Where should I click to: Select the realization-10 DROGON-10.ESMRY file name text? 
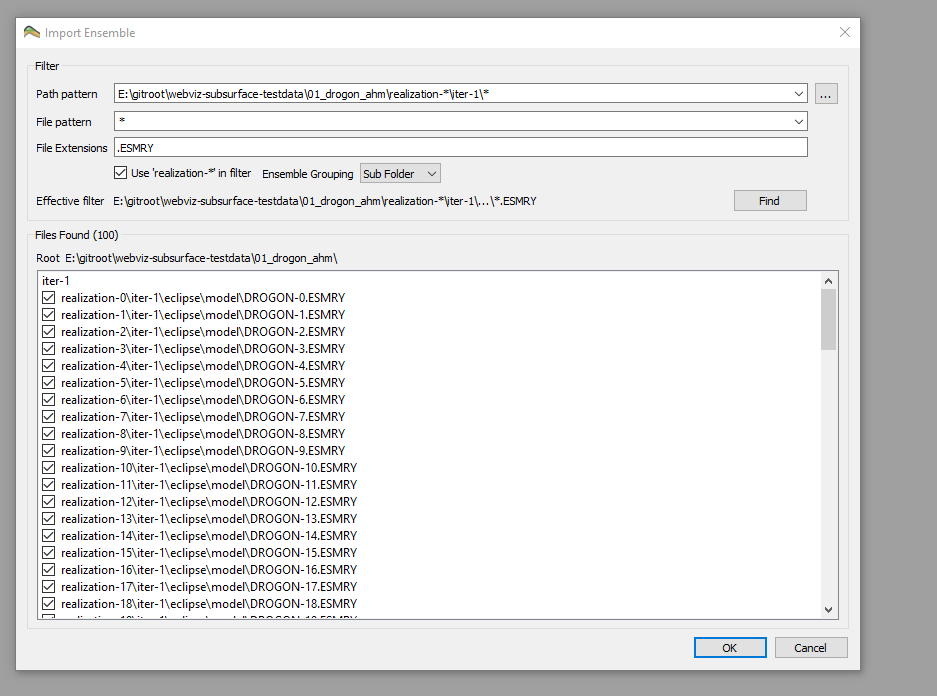209,468
